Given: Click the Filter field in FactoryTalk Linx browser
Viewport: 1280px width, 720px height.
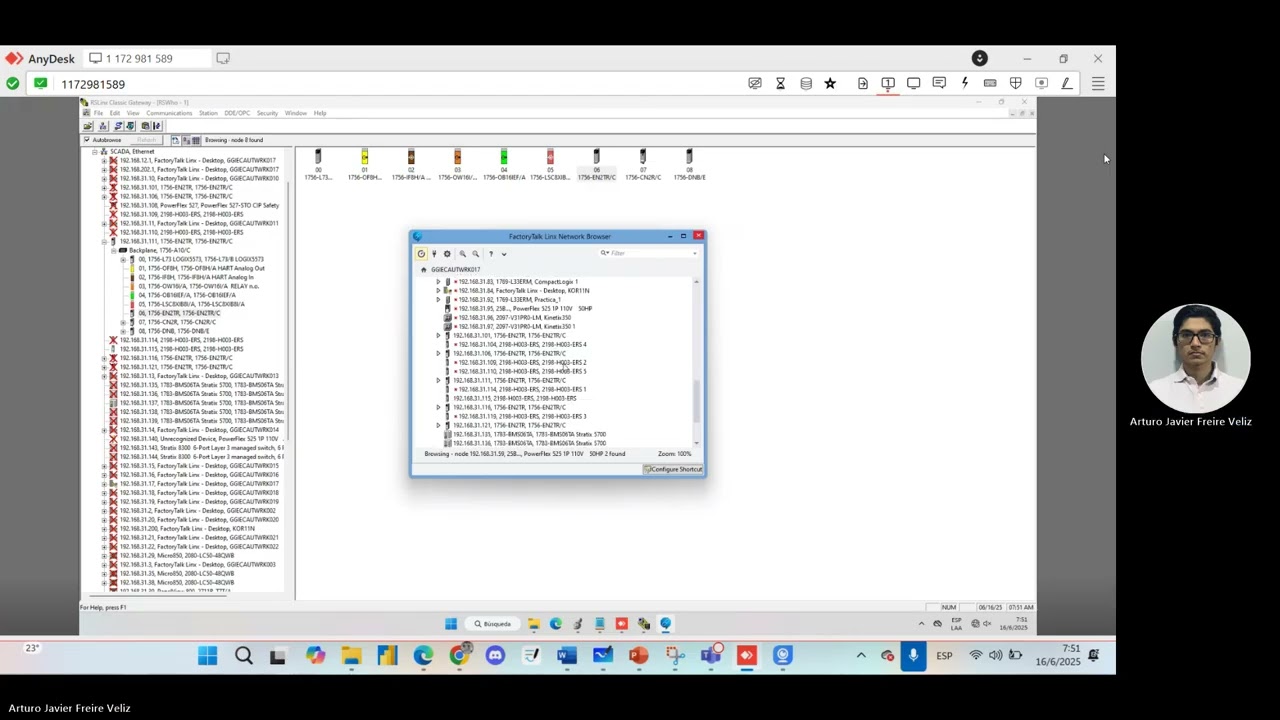Looking at the screenshot, I should [648, 253].
